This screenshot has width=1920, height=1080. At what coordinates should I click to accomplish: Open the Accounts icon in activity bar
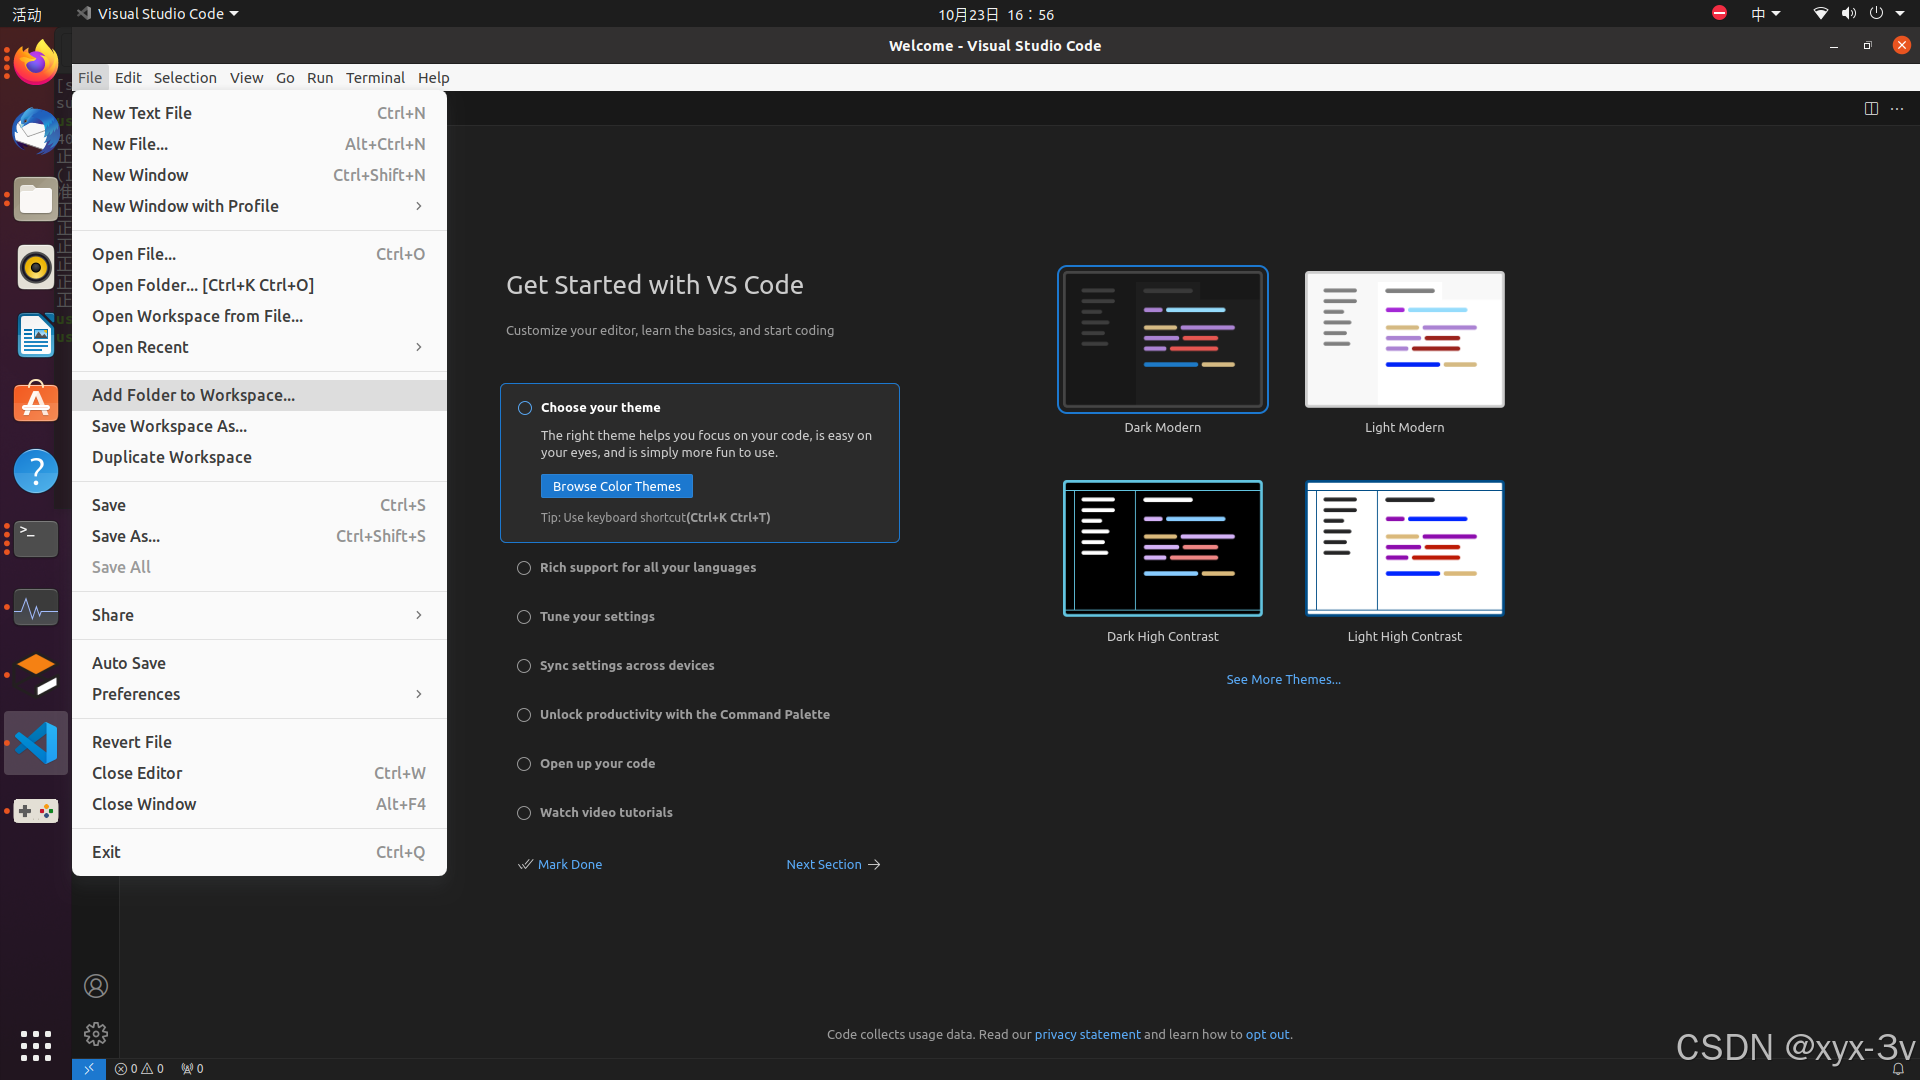(x=96, y=986)
